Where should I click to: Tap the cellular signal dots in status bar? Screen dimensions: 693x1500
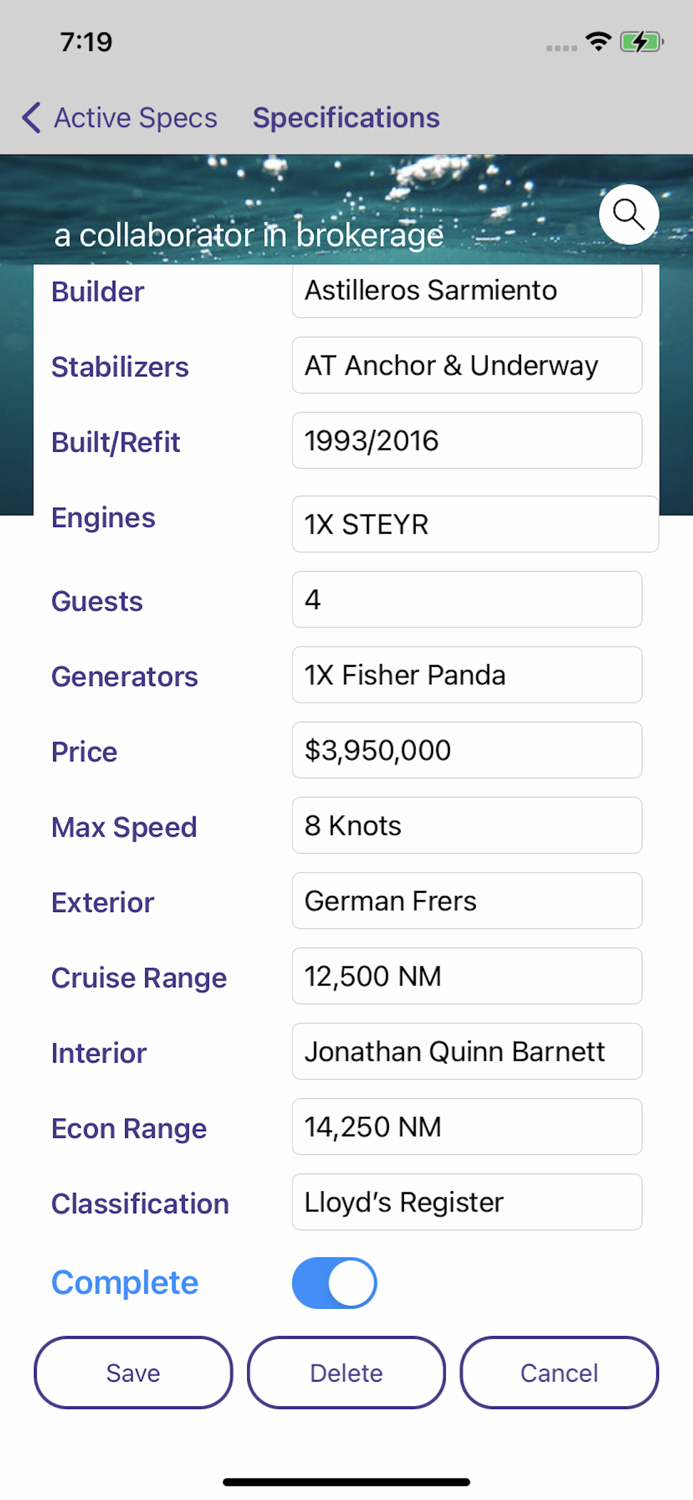(x=560, y=45)
